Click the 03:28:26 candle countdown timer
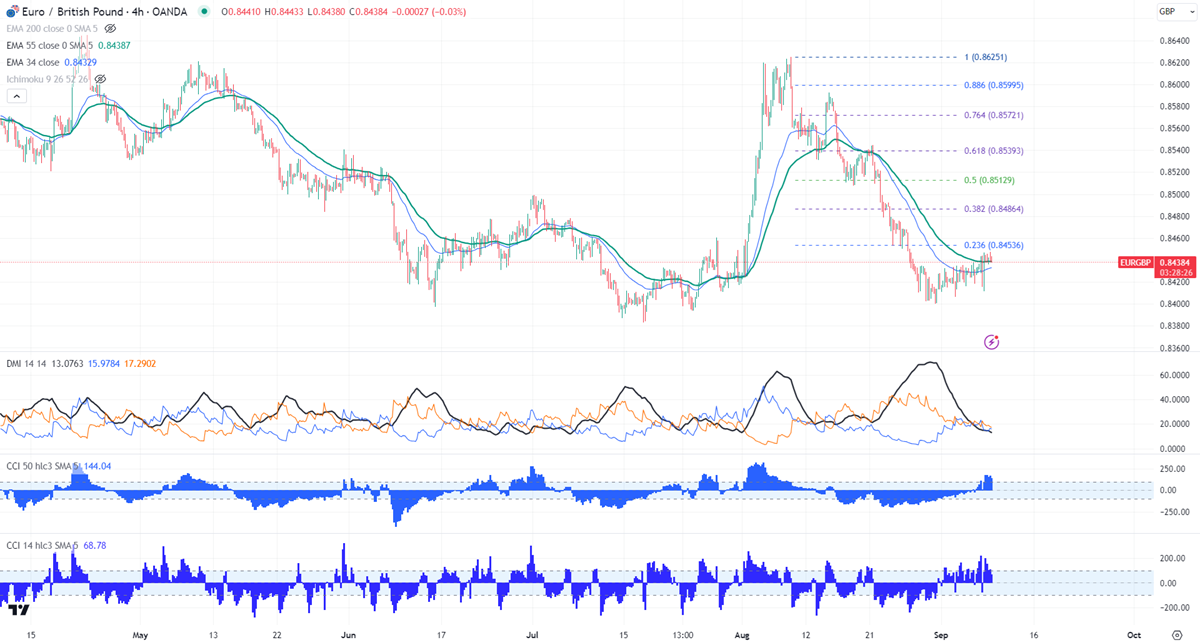 pyautogui.click(x=1177, y=271)
